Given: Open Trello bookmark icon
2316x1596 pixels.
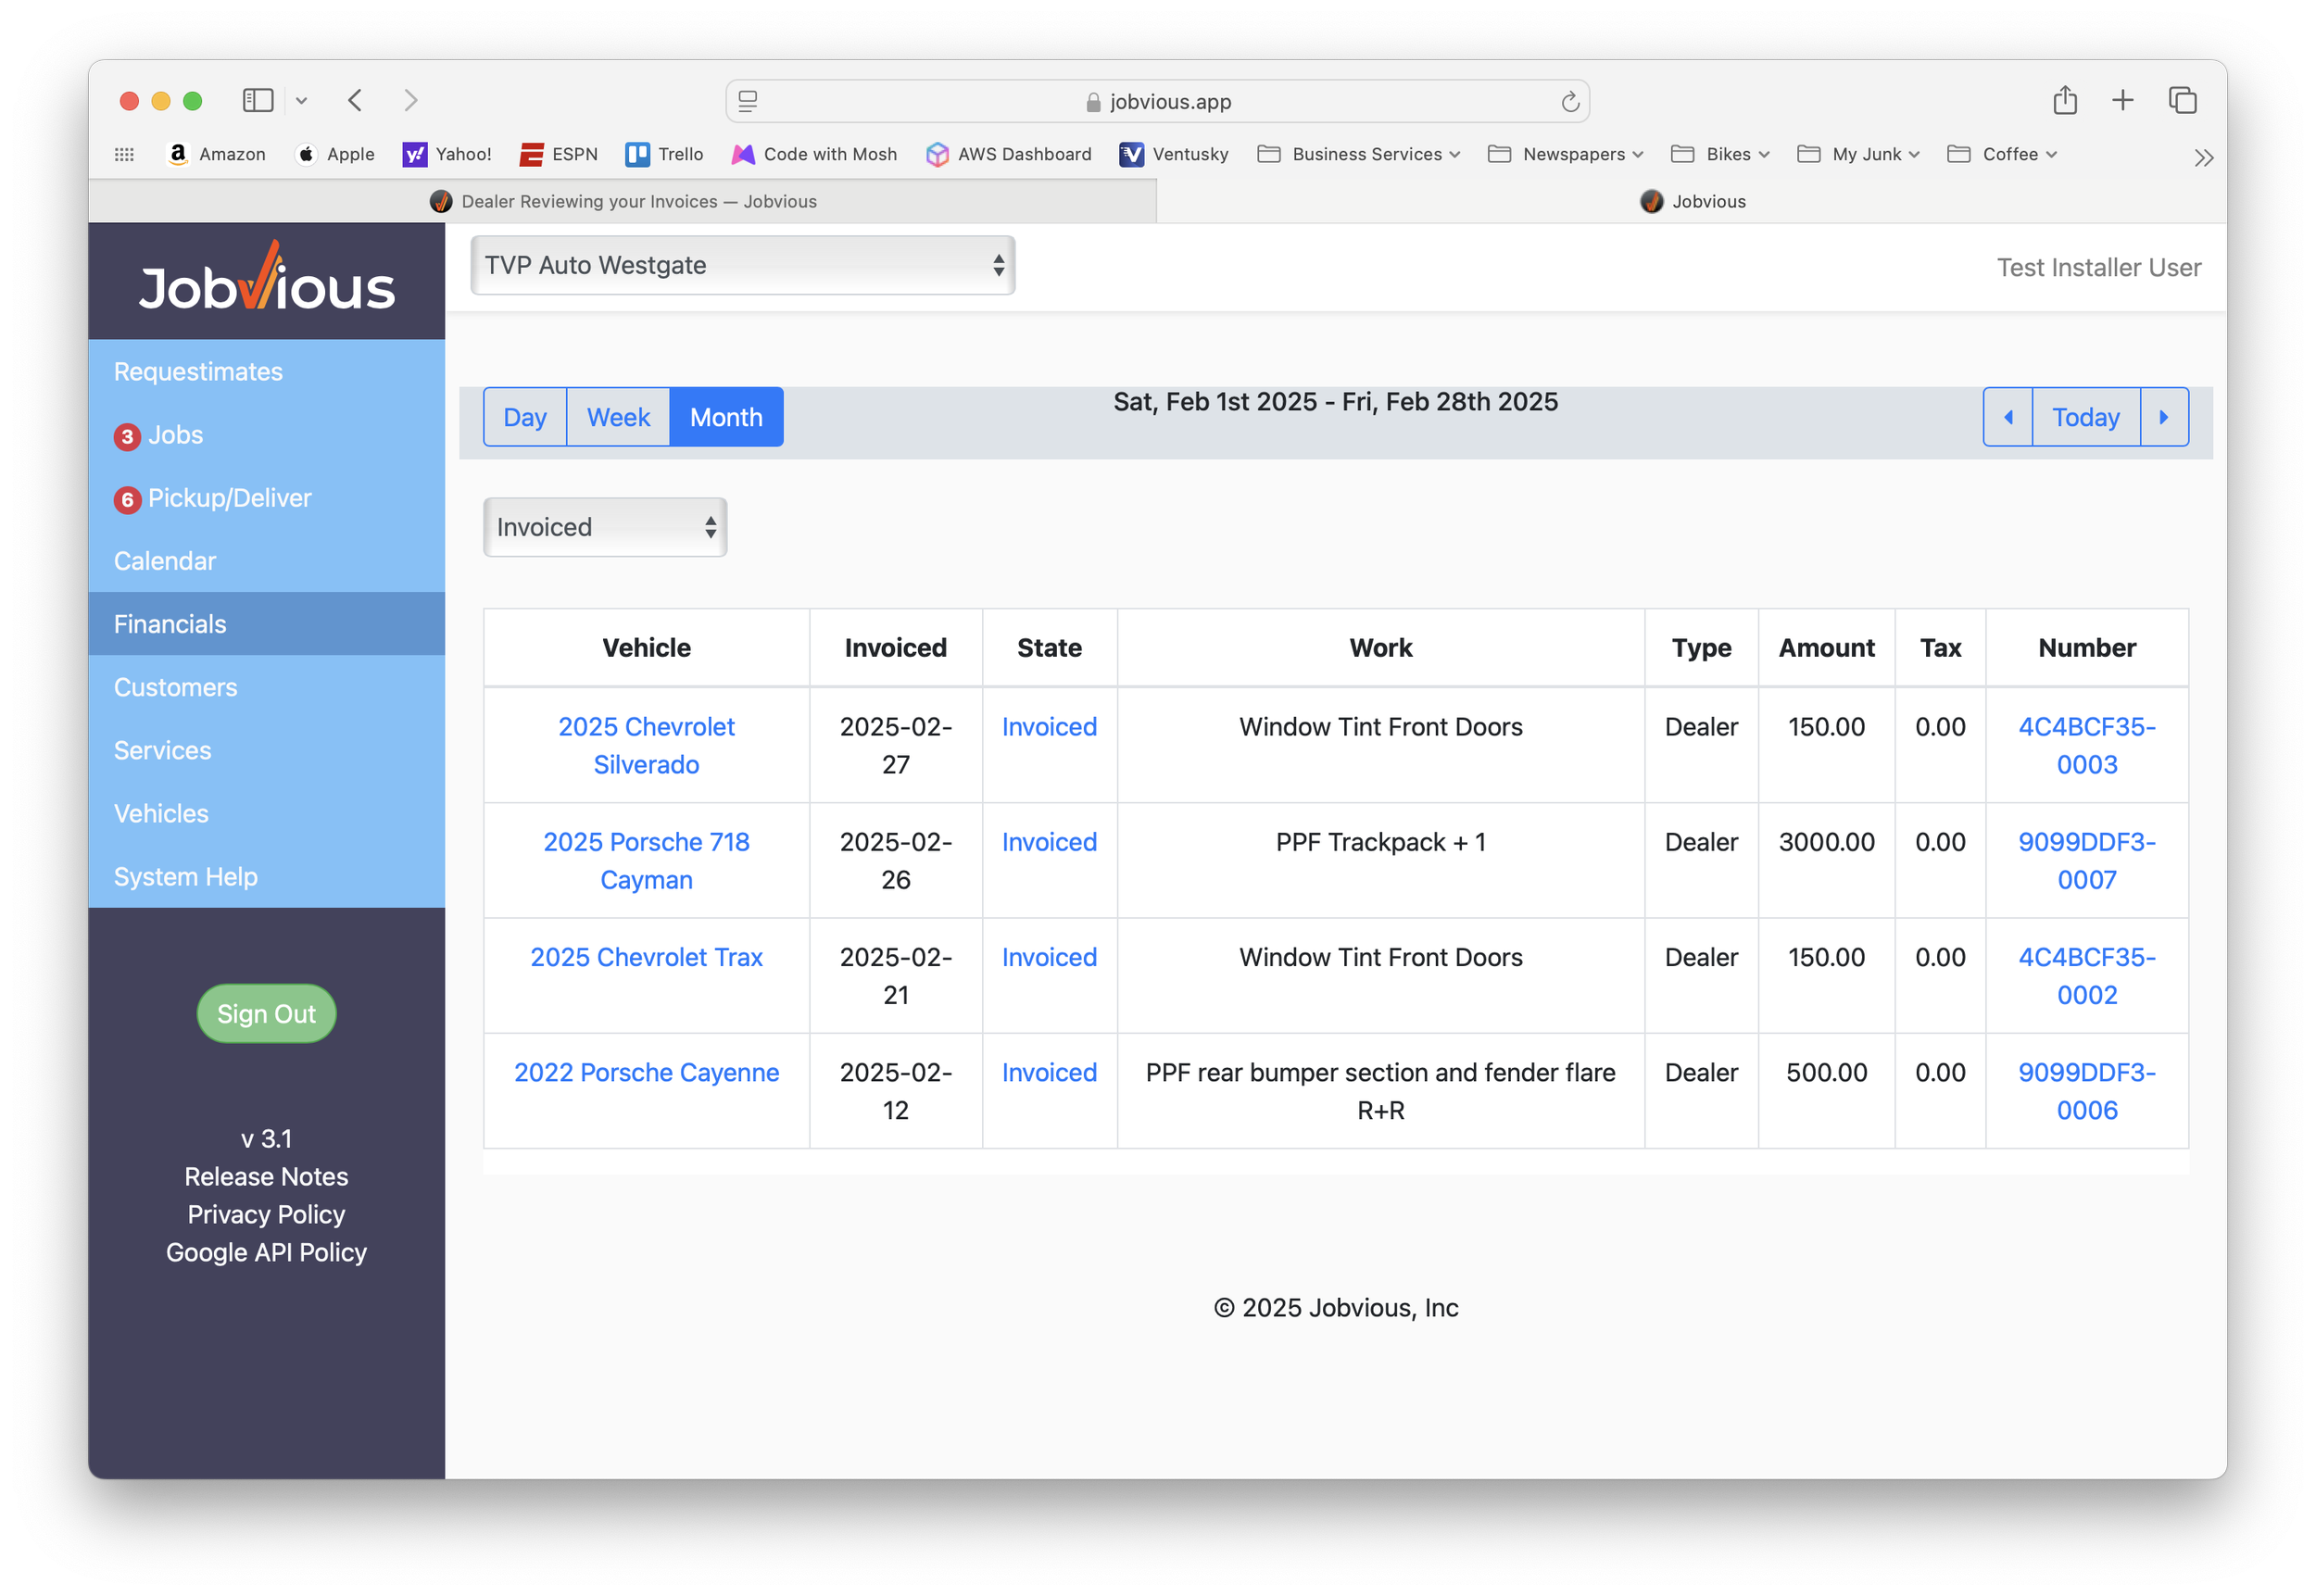Looking at the screenshot, I should (x=637, y=154).
